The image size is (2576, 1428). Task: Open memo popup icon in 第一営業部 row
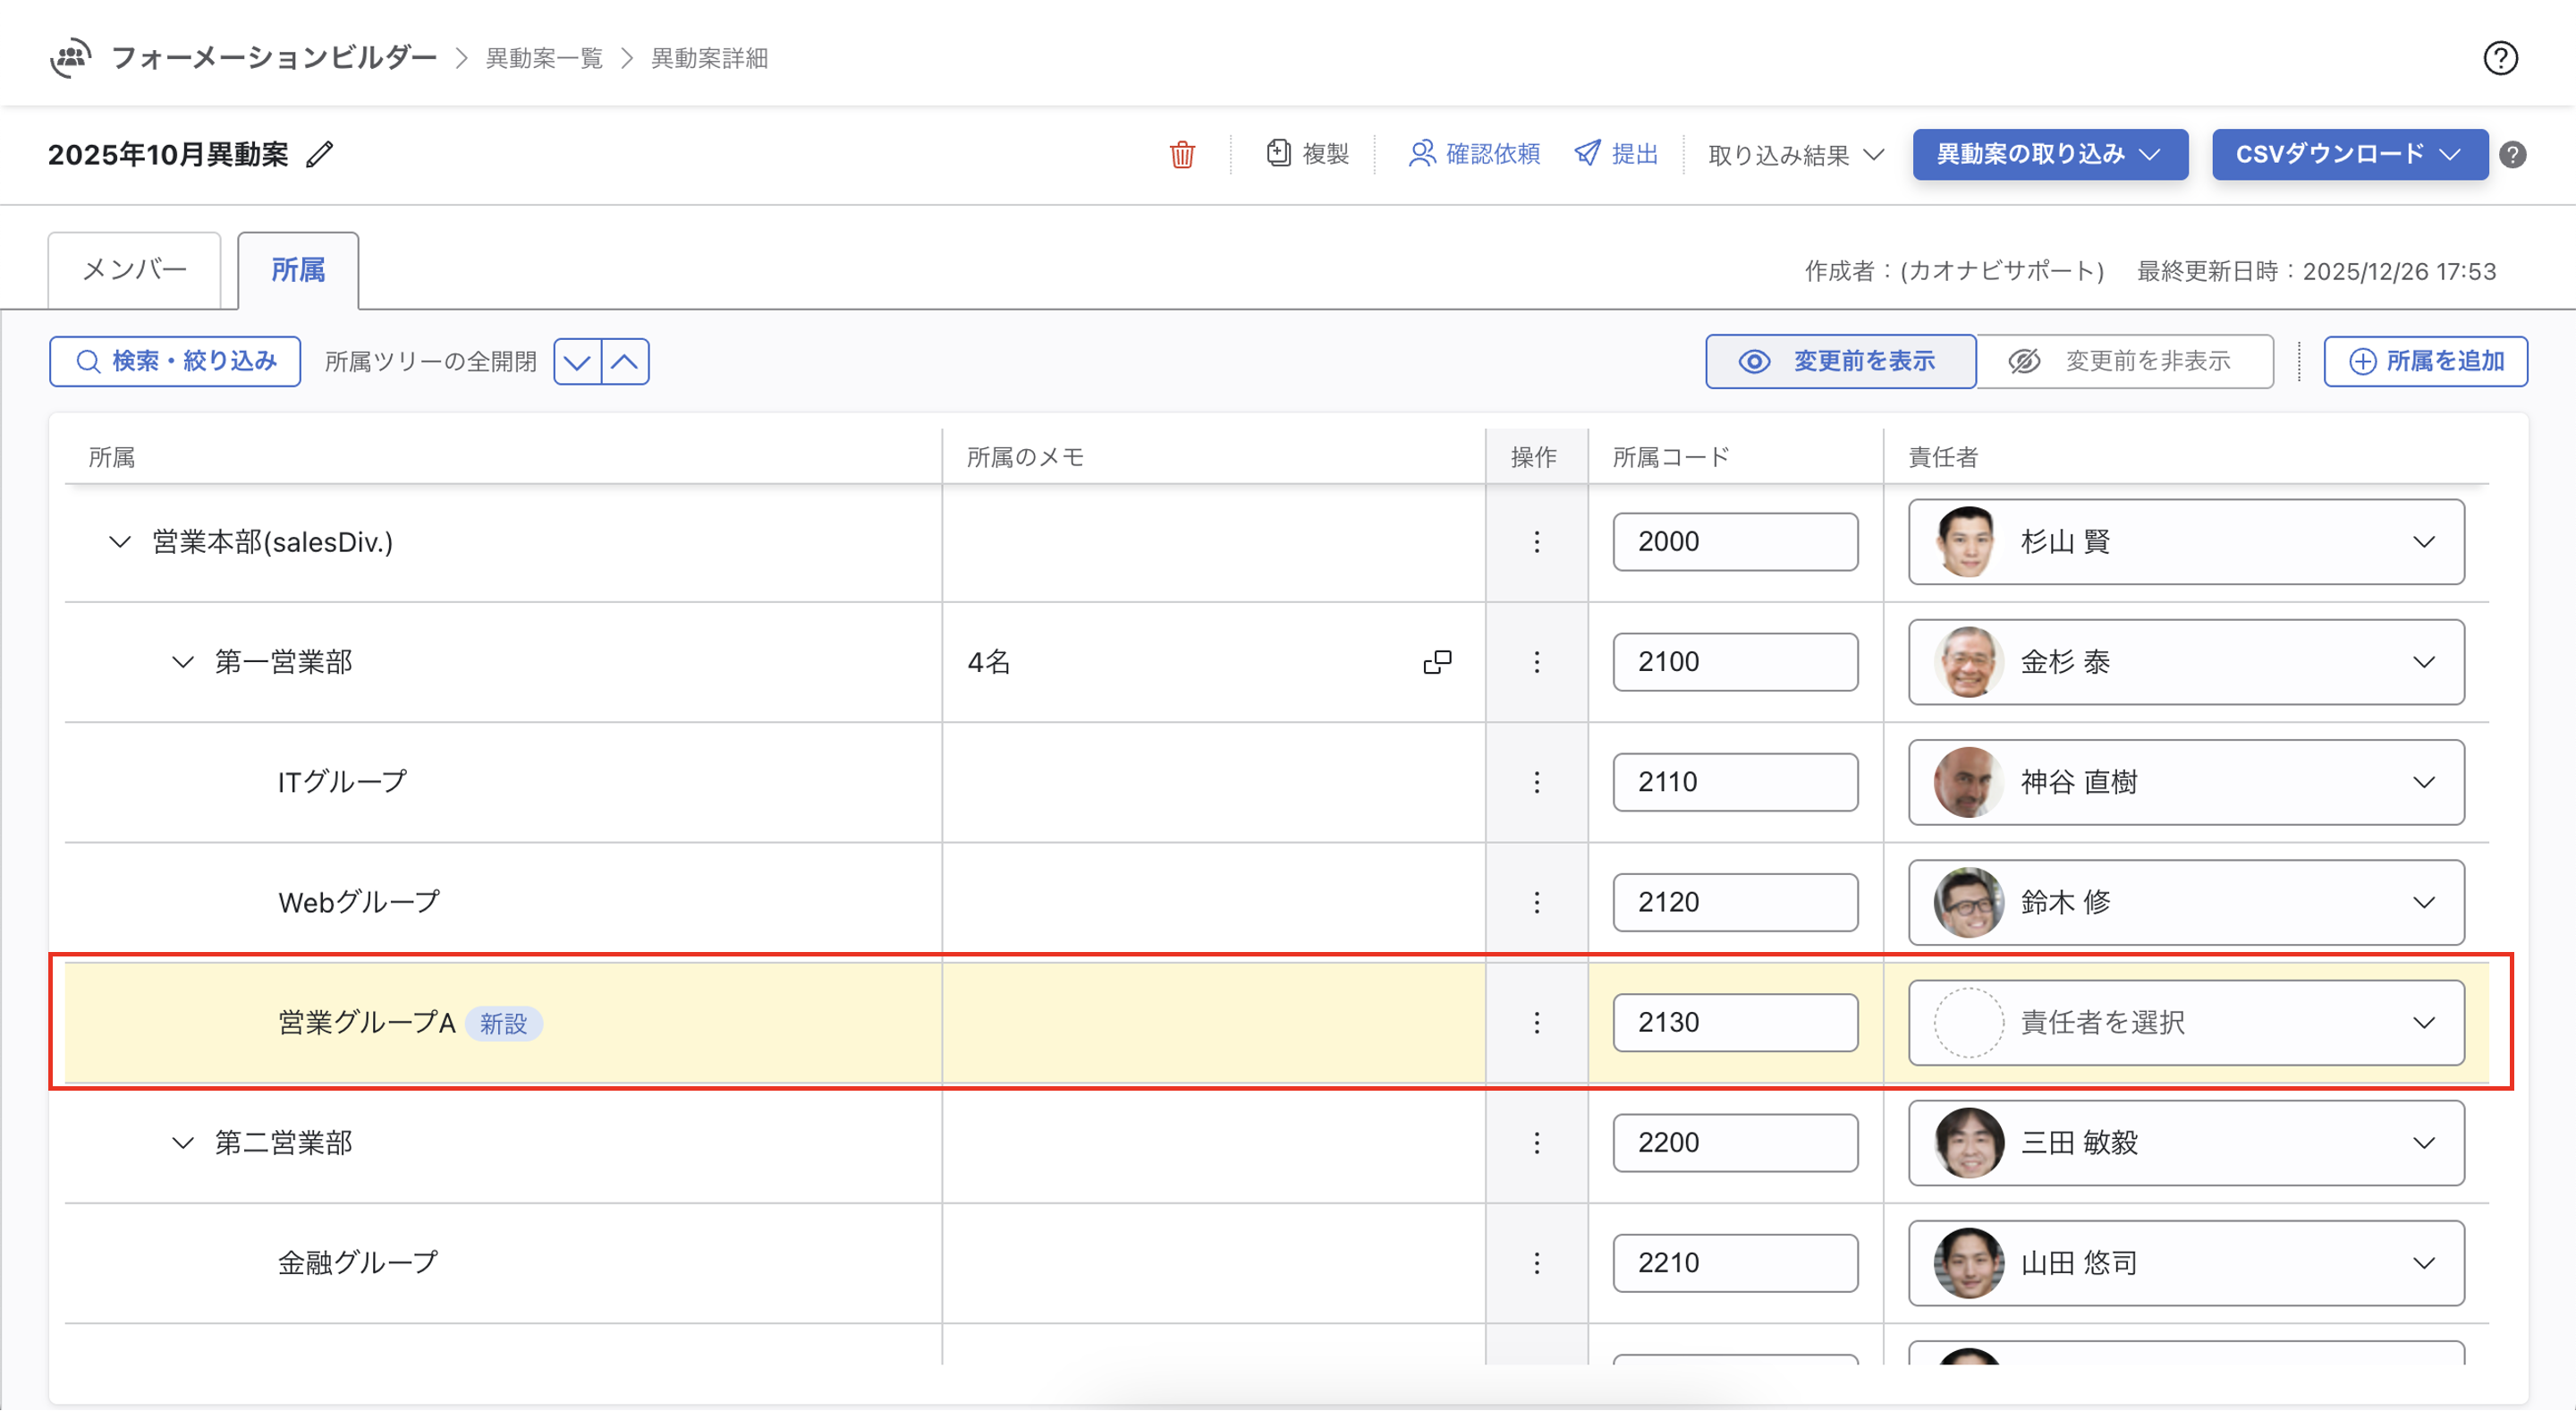[1437, 662]
